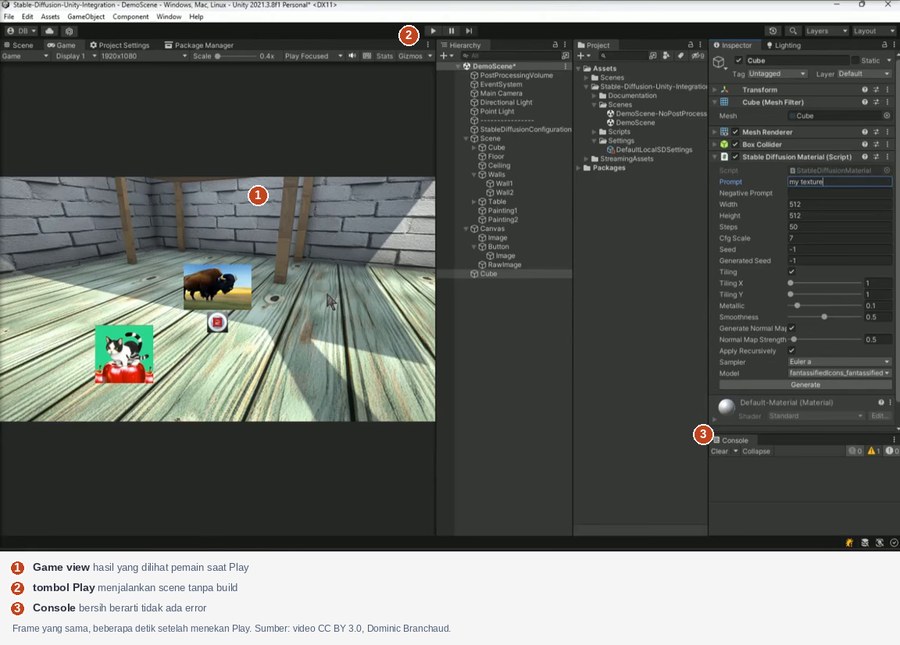The image size is (900, 645).
Task: Open the Package Manager tab
Action: (x=199, y=45)
